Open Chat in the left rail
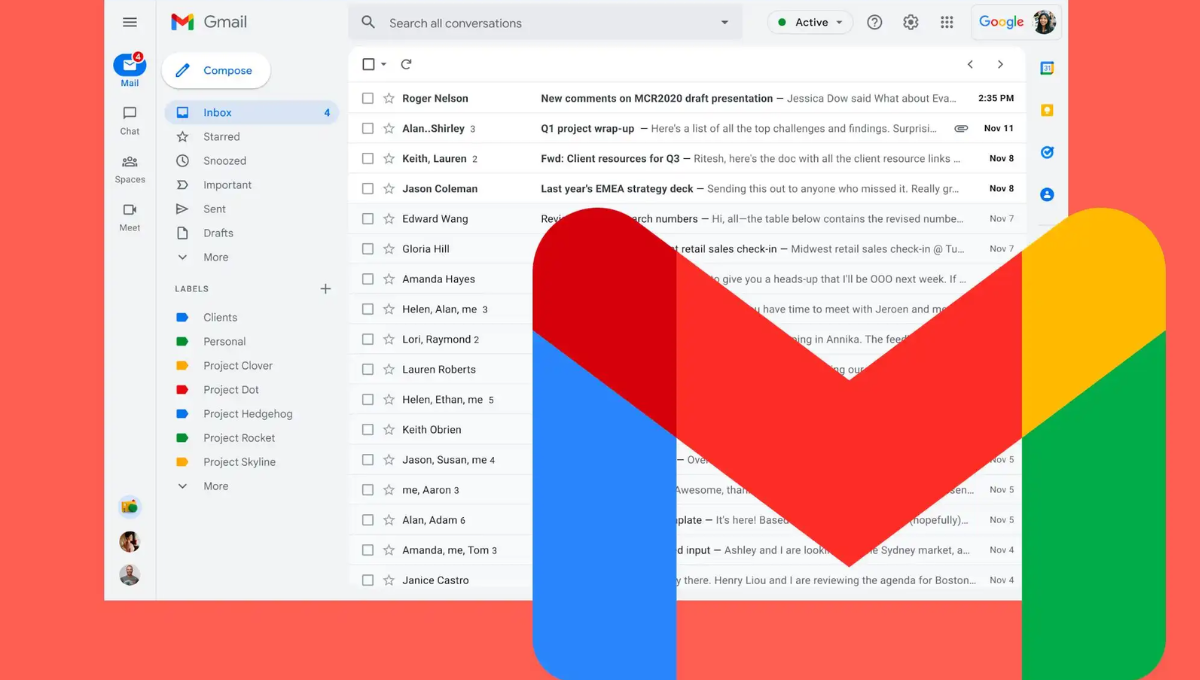 click(x=130, y=120)
